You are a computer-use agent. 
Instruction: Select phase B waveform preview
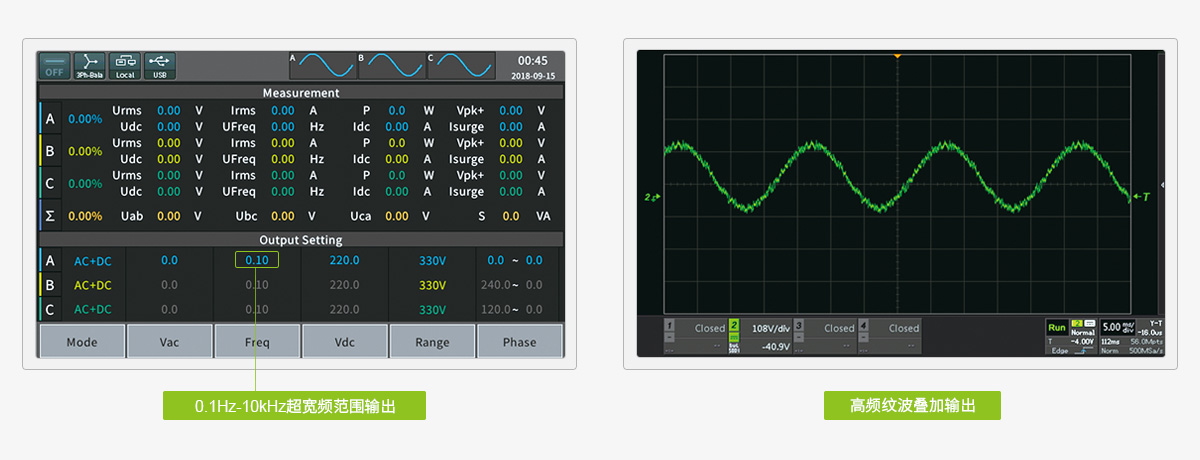click(x=392, y=66)
